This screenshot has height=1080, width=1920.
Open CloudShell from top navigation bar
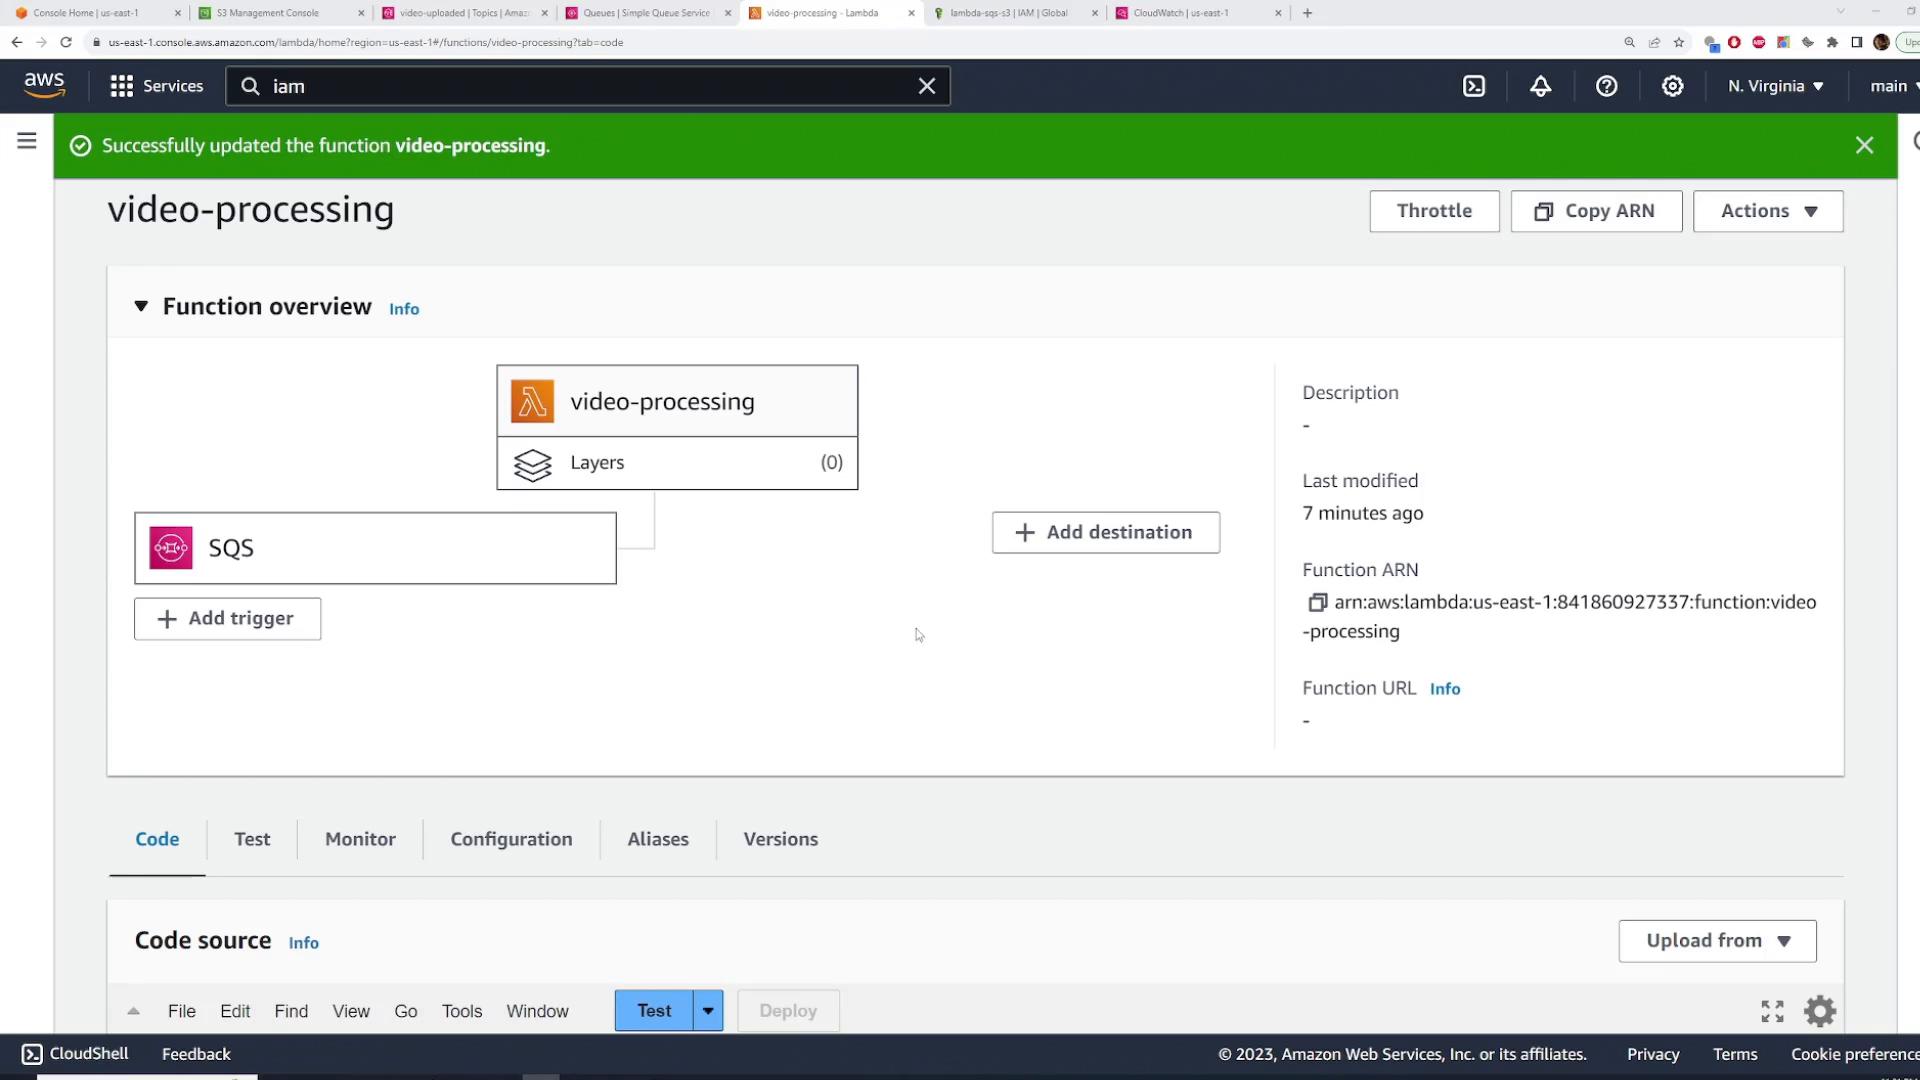(x=1474, y=86)
